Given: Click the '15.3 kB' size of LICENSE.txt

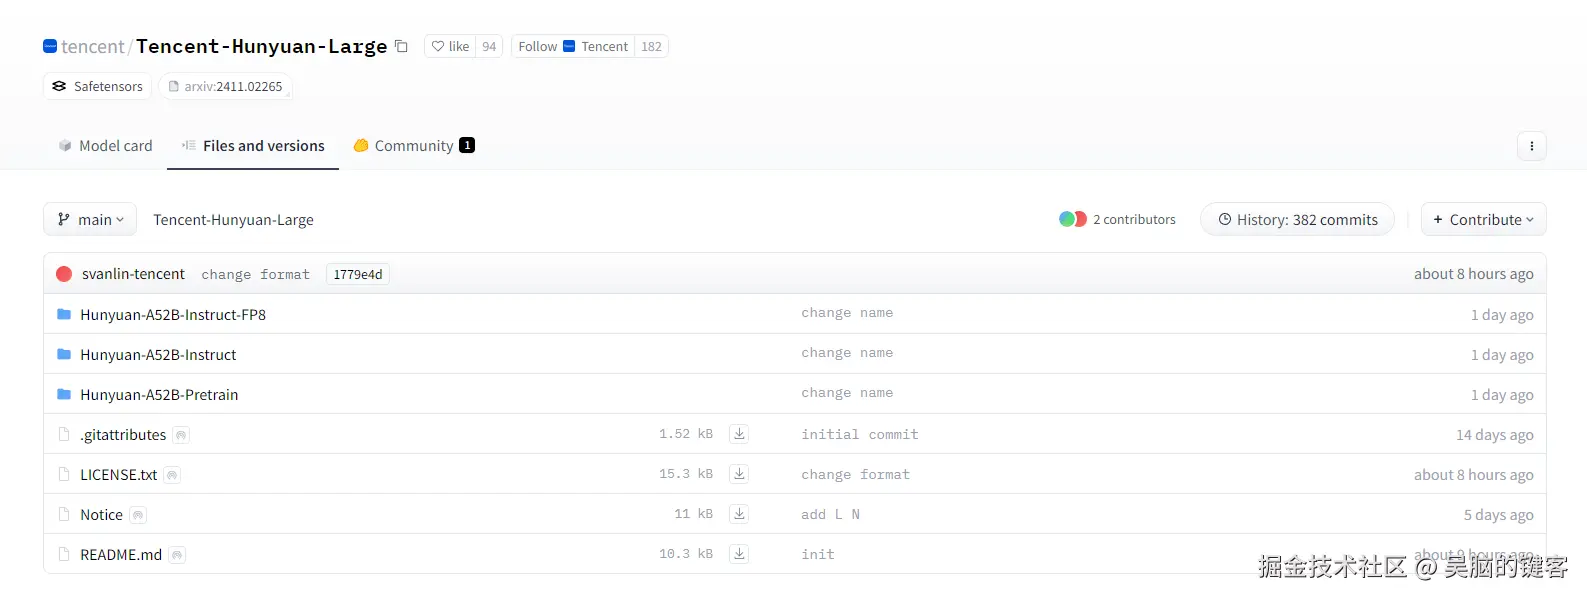Looking at the screenshot, I should tap(686, 474).
